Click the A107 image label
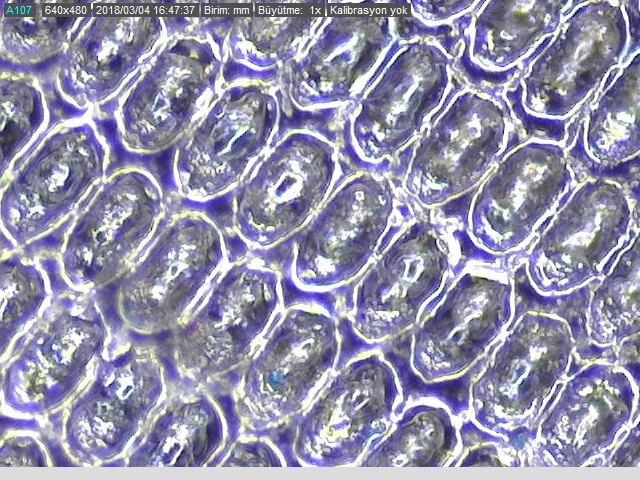Viewport: 640px width, 480px height. [x=20, y=10]
